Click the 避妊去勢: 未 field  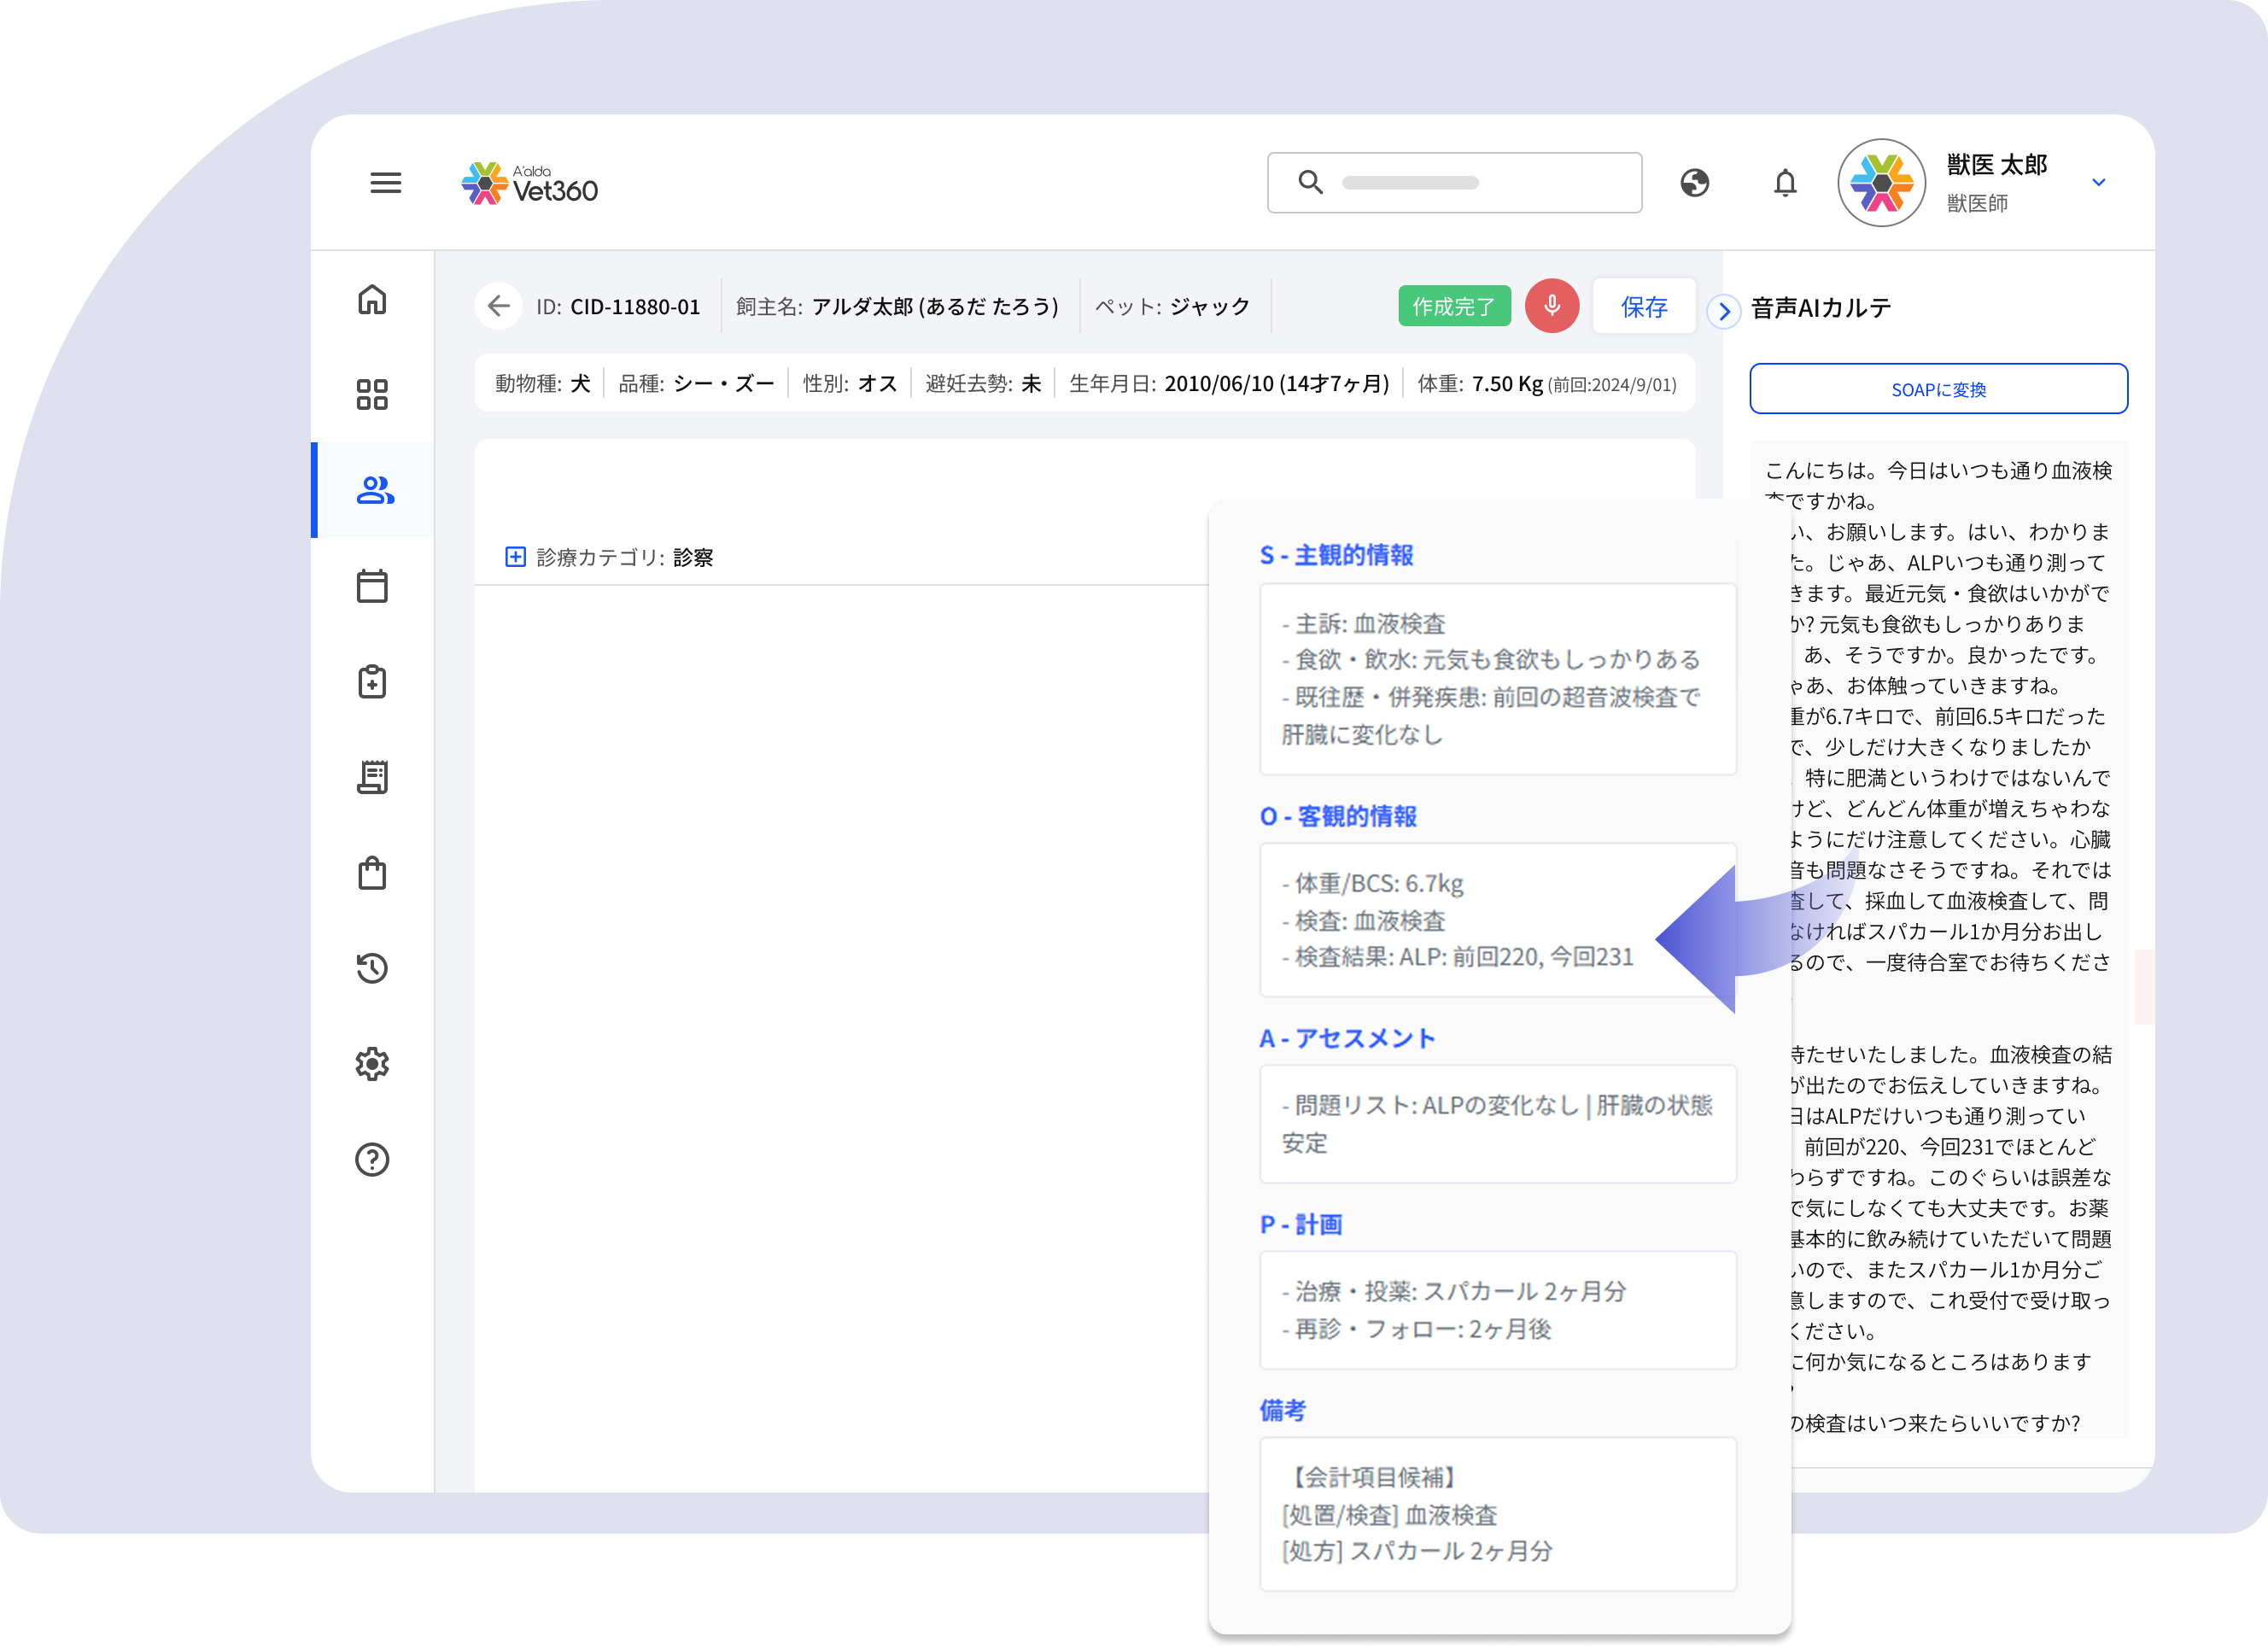[x=983, y=384]
